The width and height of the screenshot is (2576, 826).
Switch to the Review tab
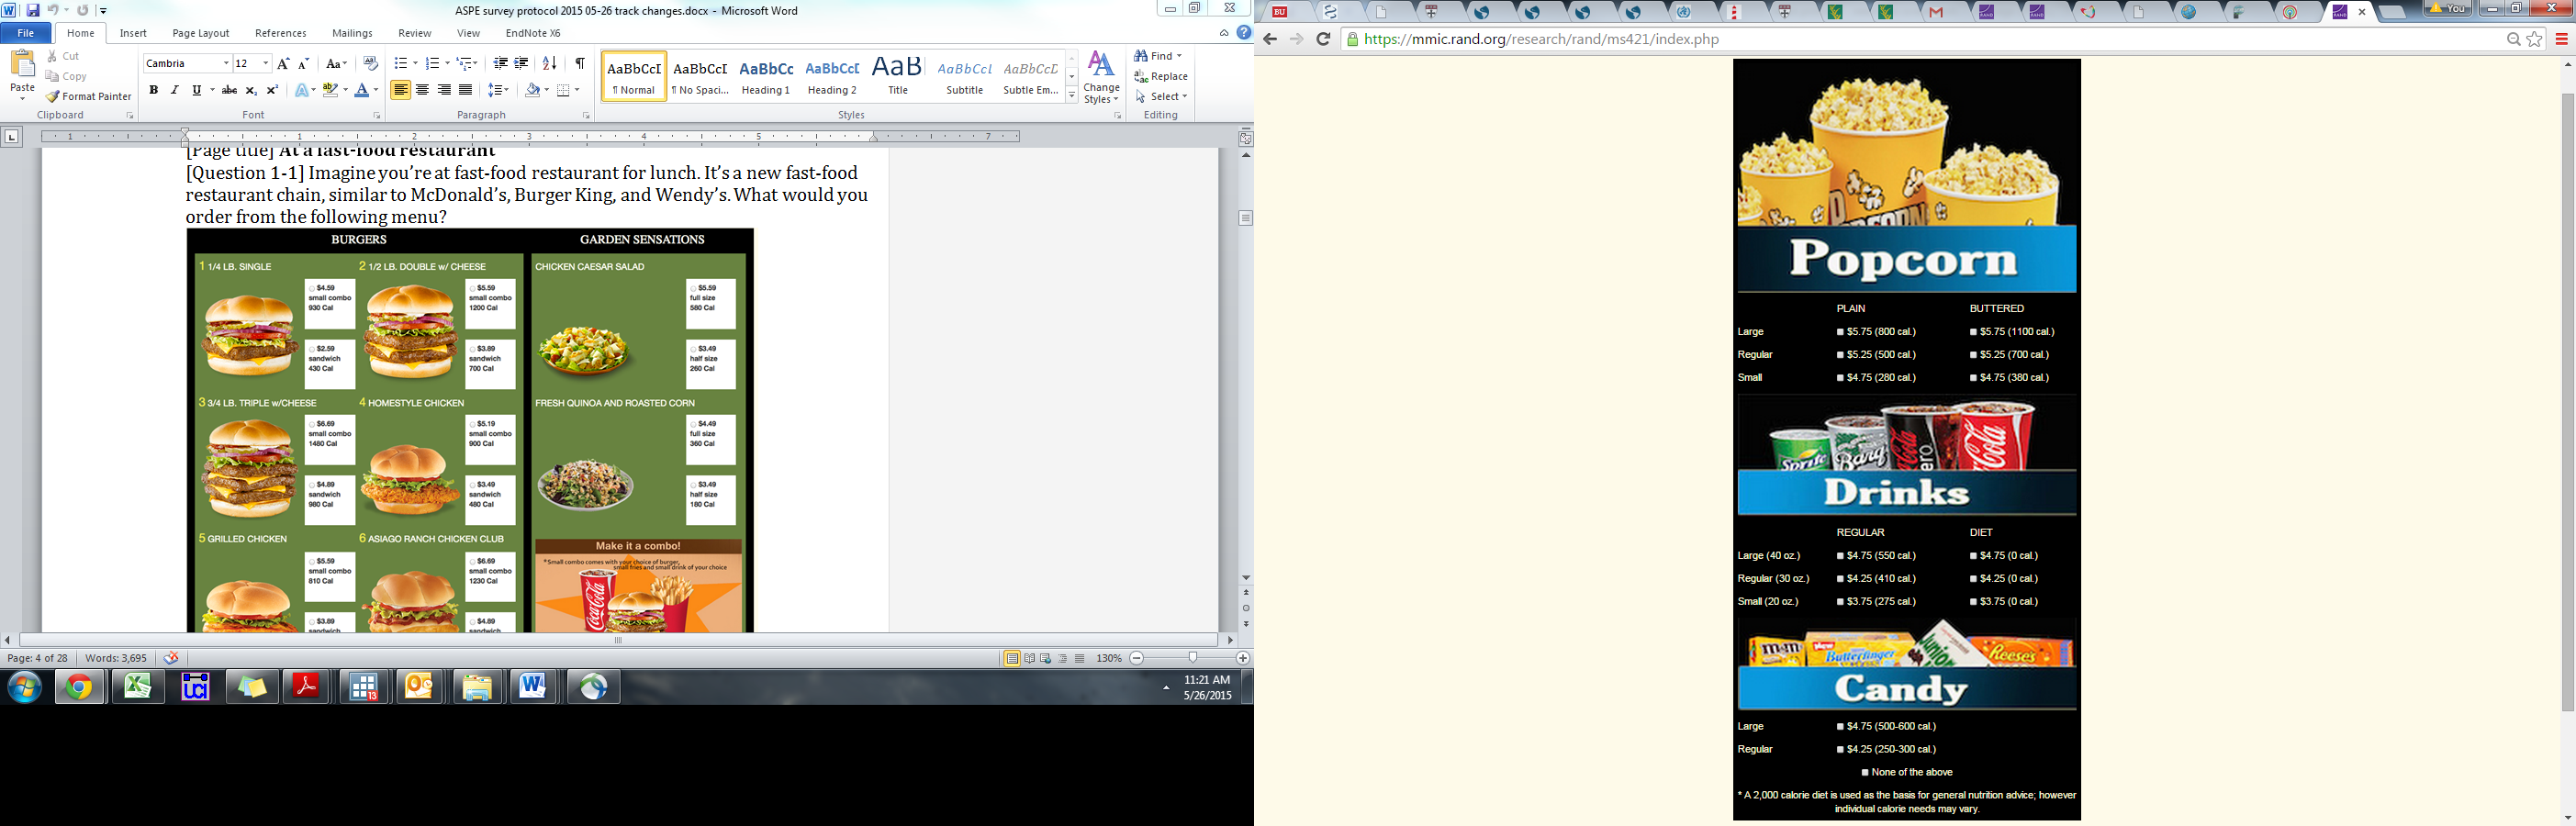click(414, 33)
